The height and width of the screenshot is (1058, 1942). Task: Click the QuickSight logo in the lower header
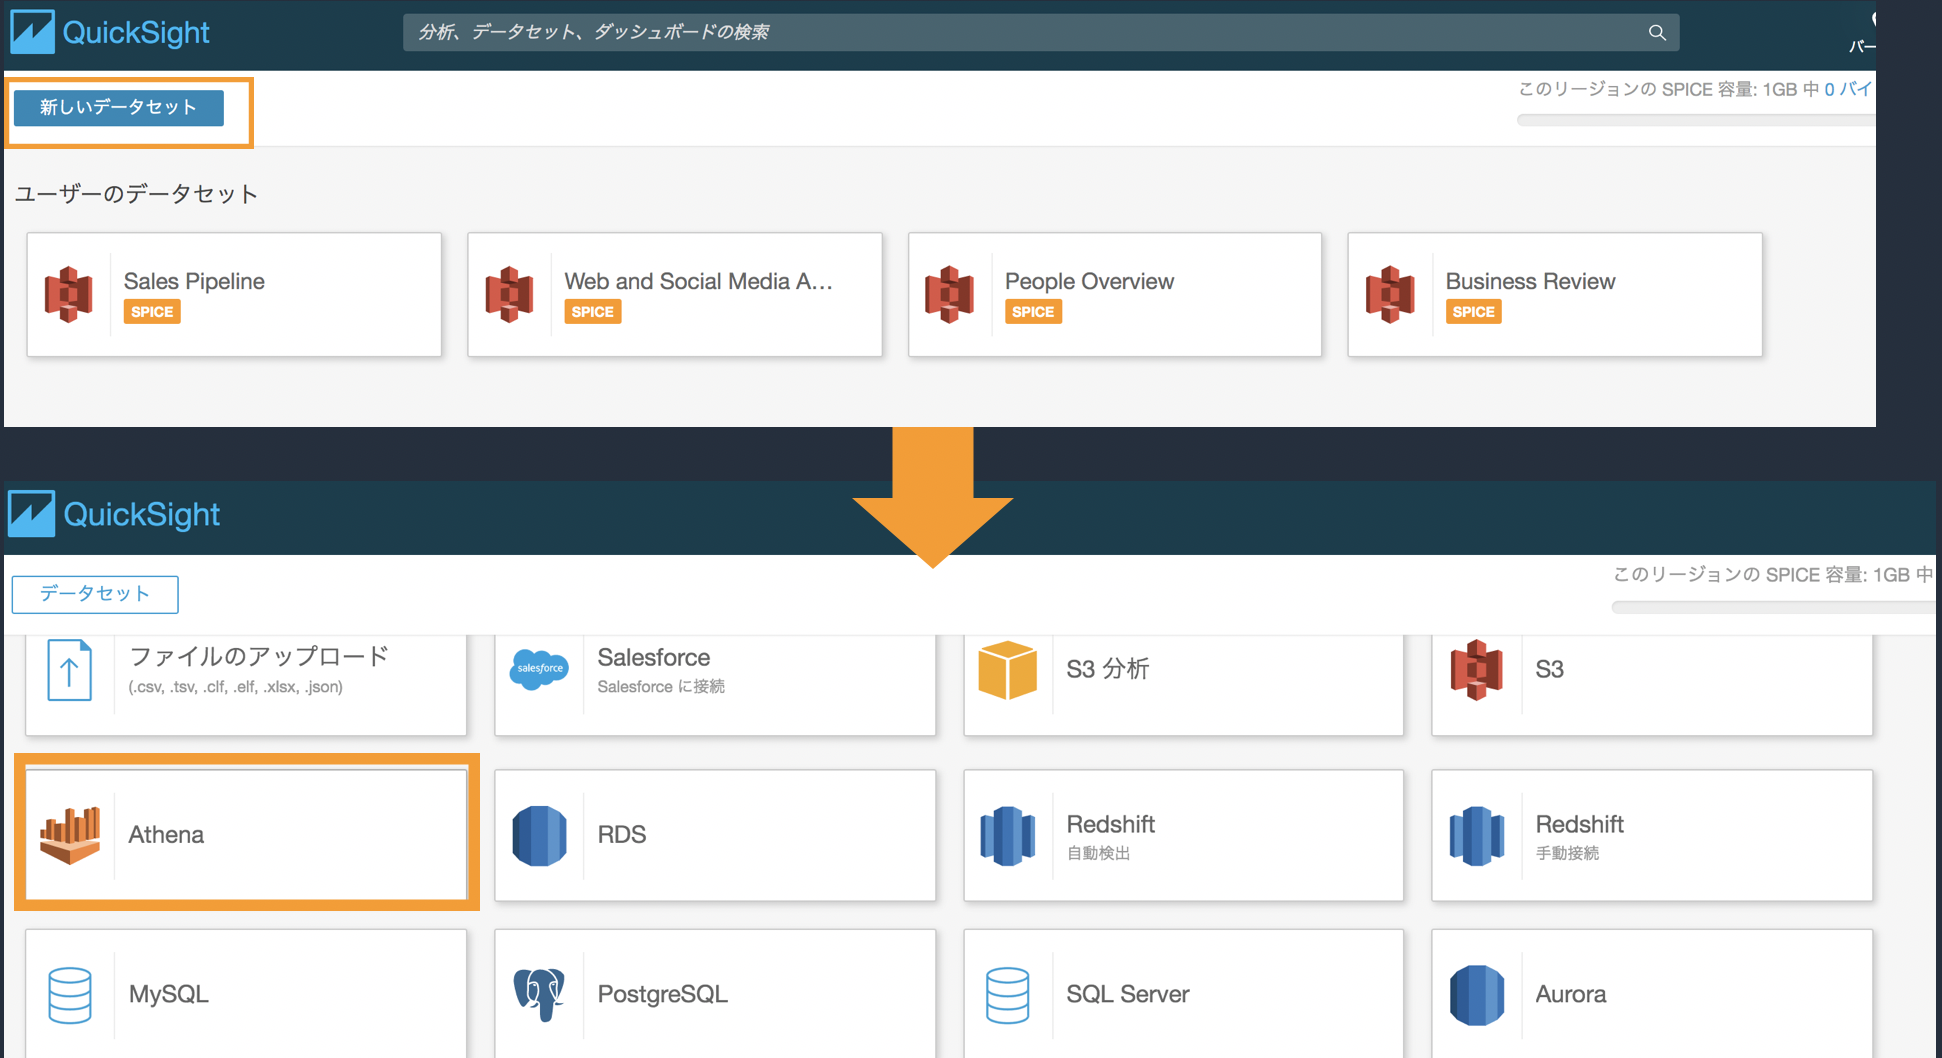pyautogui.click(x=114, y=514)
